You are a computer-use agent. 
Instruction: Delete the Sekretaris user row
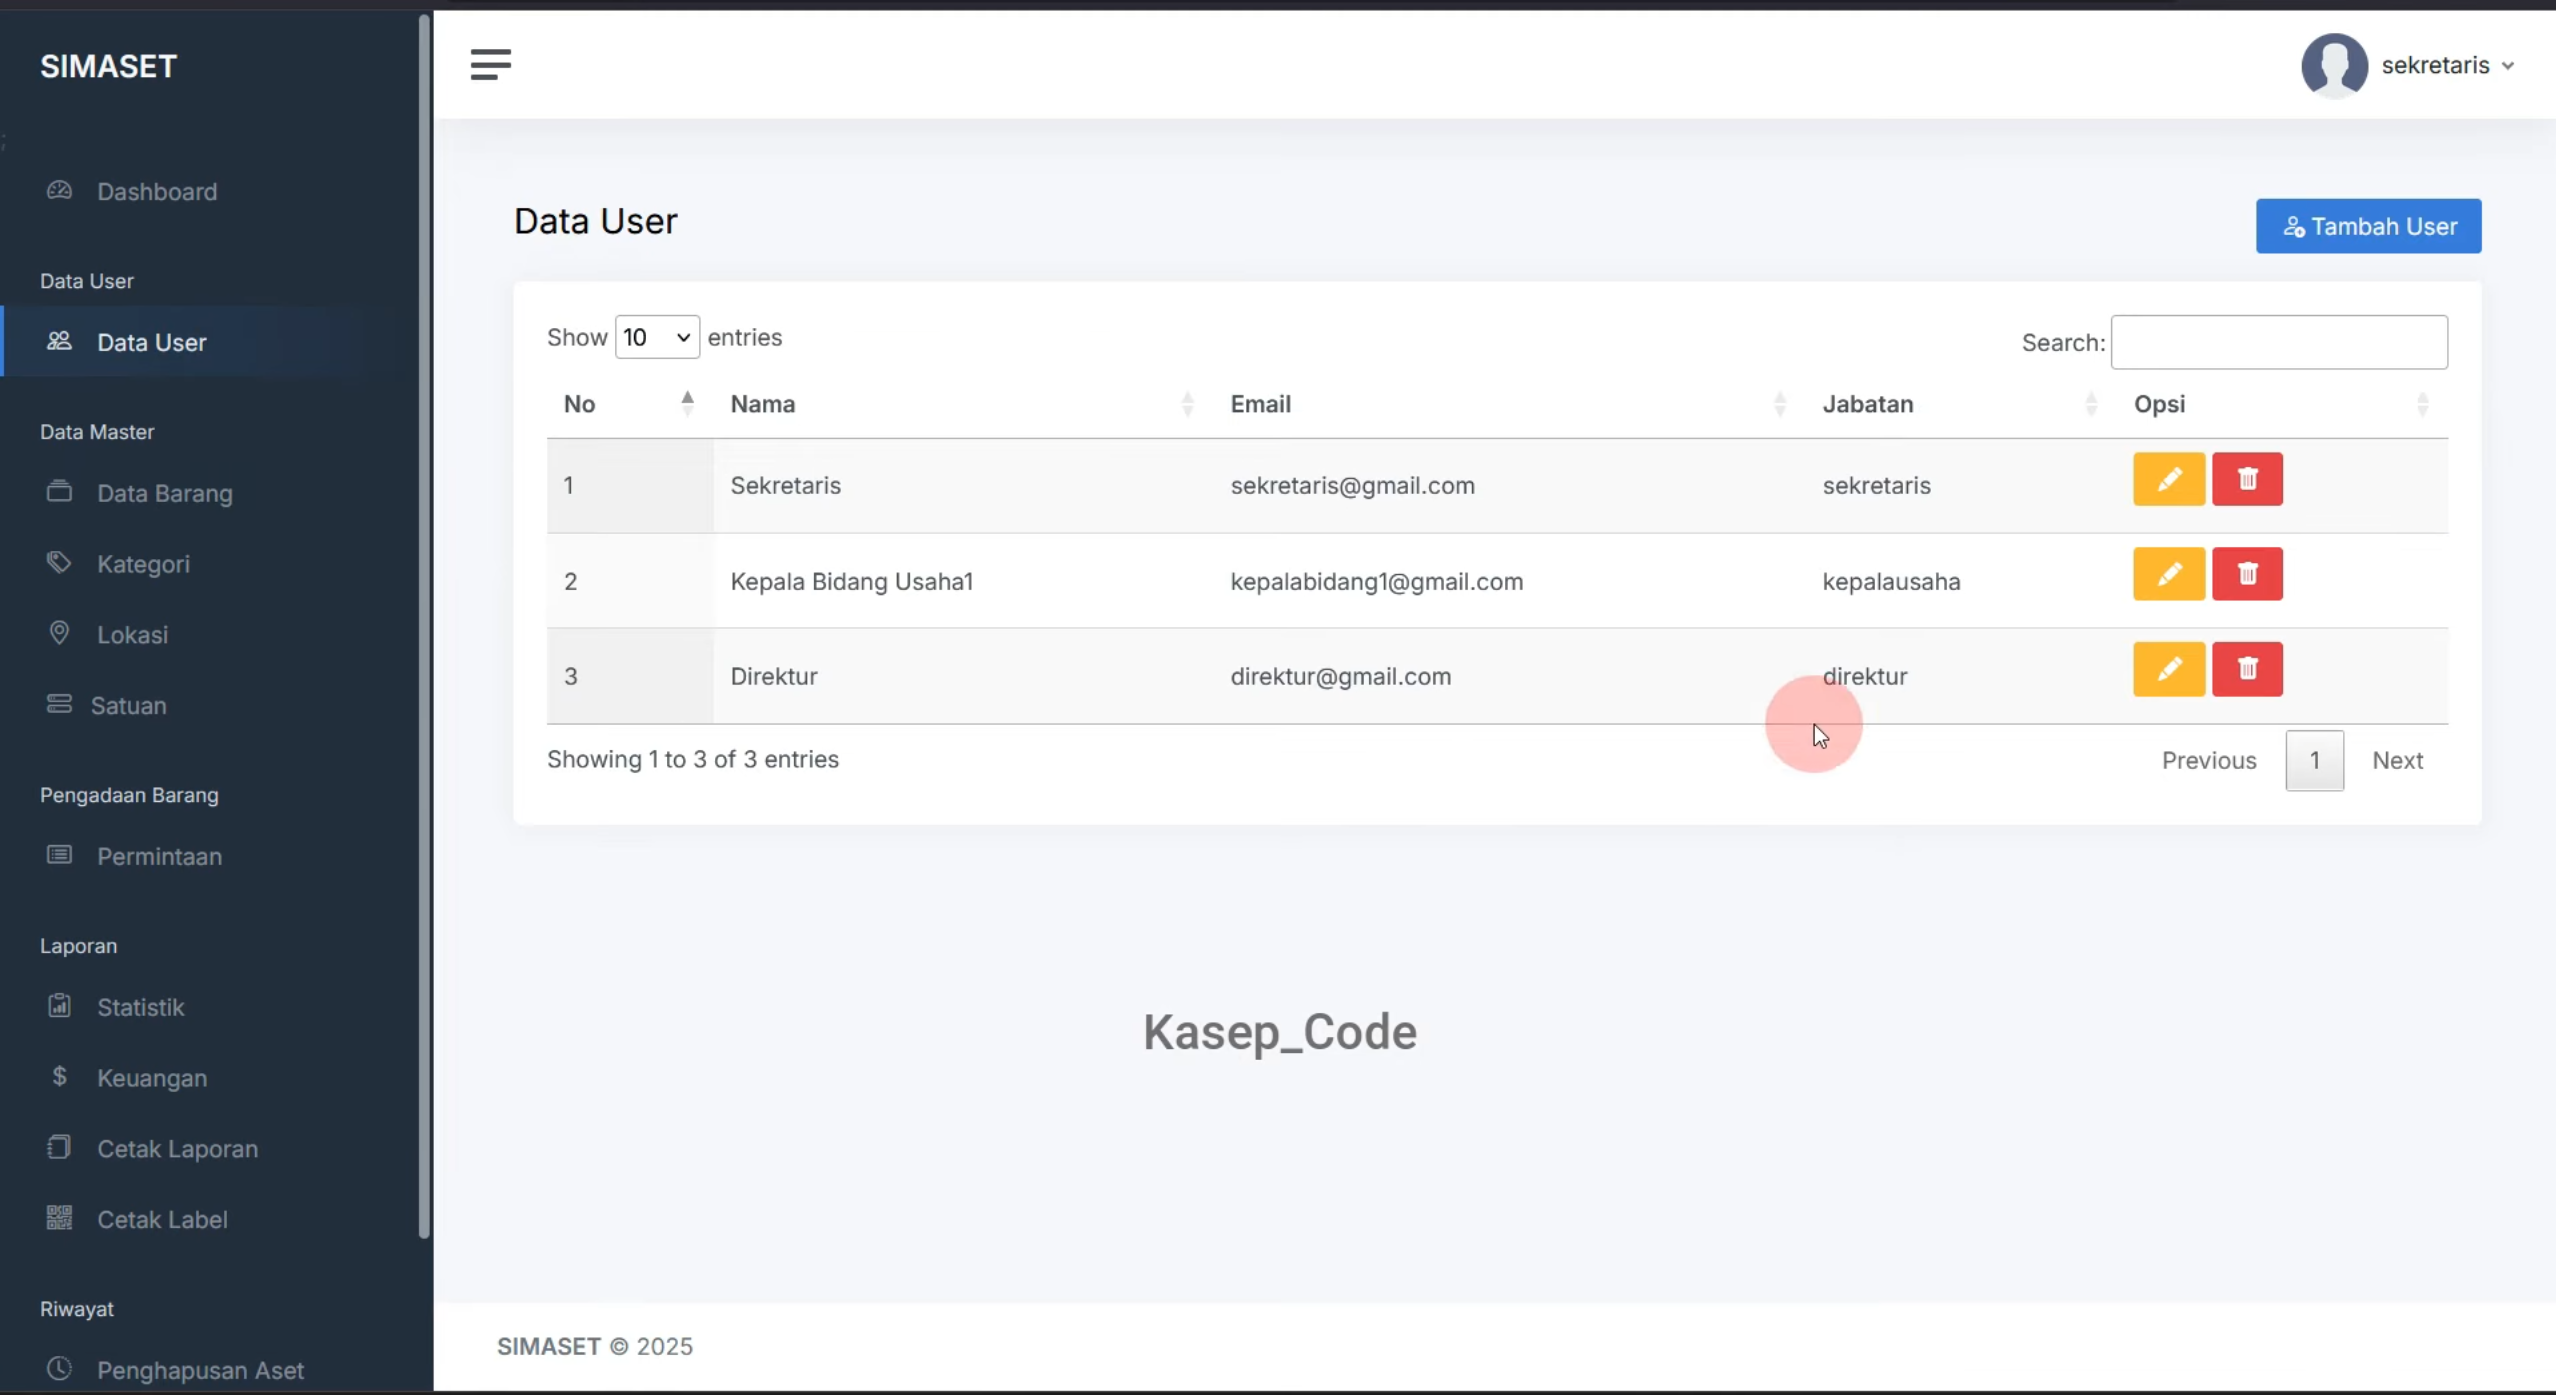(2247, 479)
